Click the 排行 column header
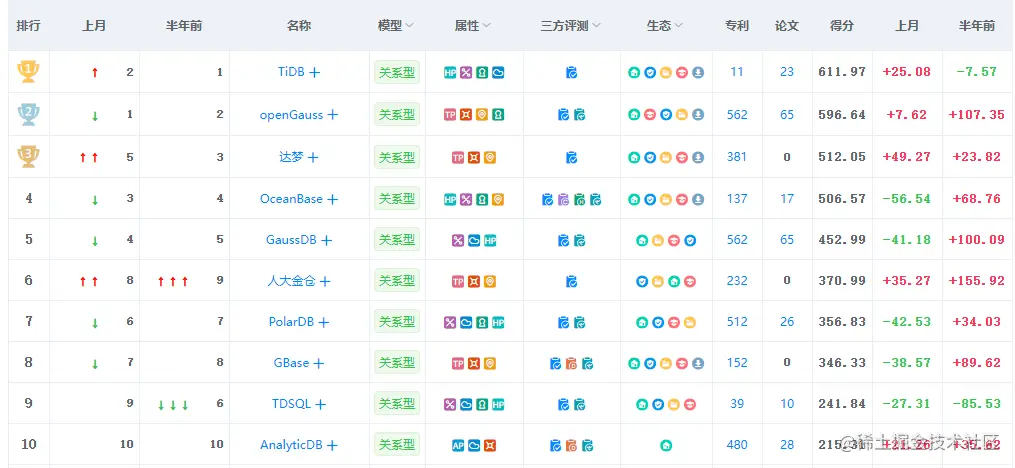The image size is (1015, 468). (28, 26)
